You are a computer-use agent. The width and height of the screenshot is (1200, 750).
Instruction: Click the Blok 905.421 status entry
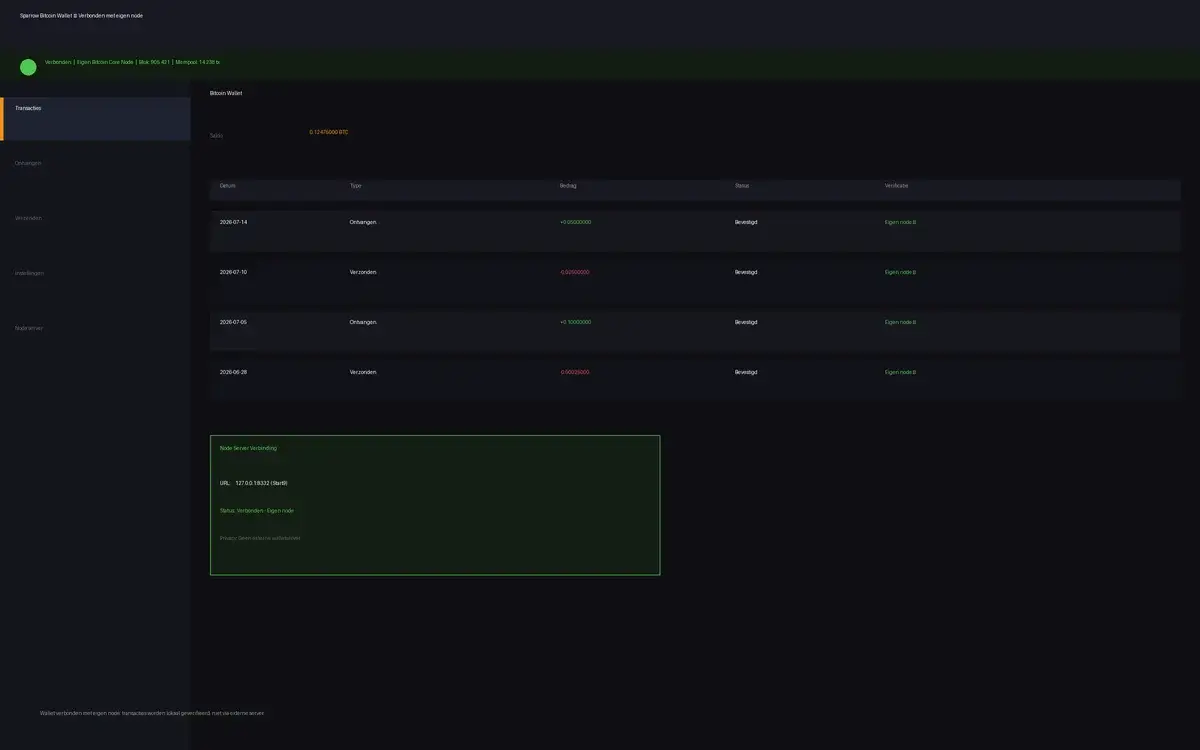(154, 62)
